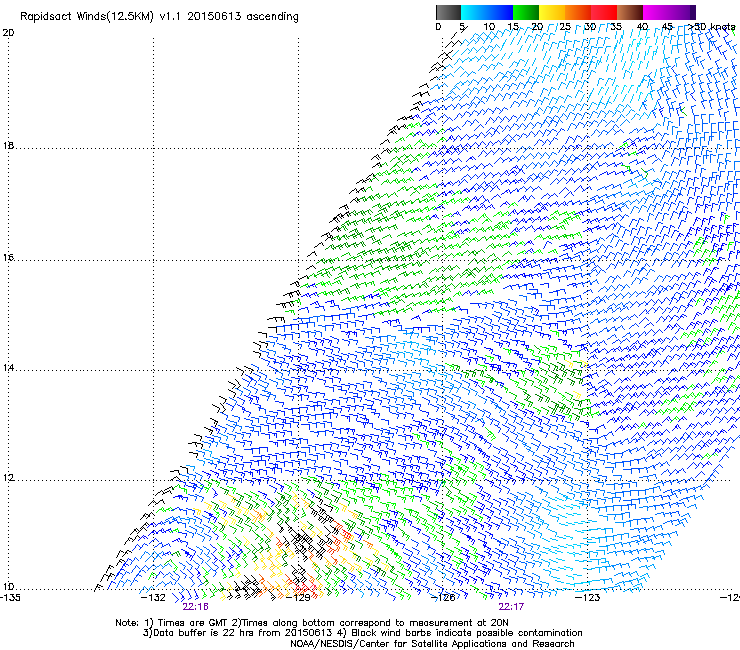Click the longitude label -123
The image size is (740, 650).
[x=588, y=597]
